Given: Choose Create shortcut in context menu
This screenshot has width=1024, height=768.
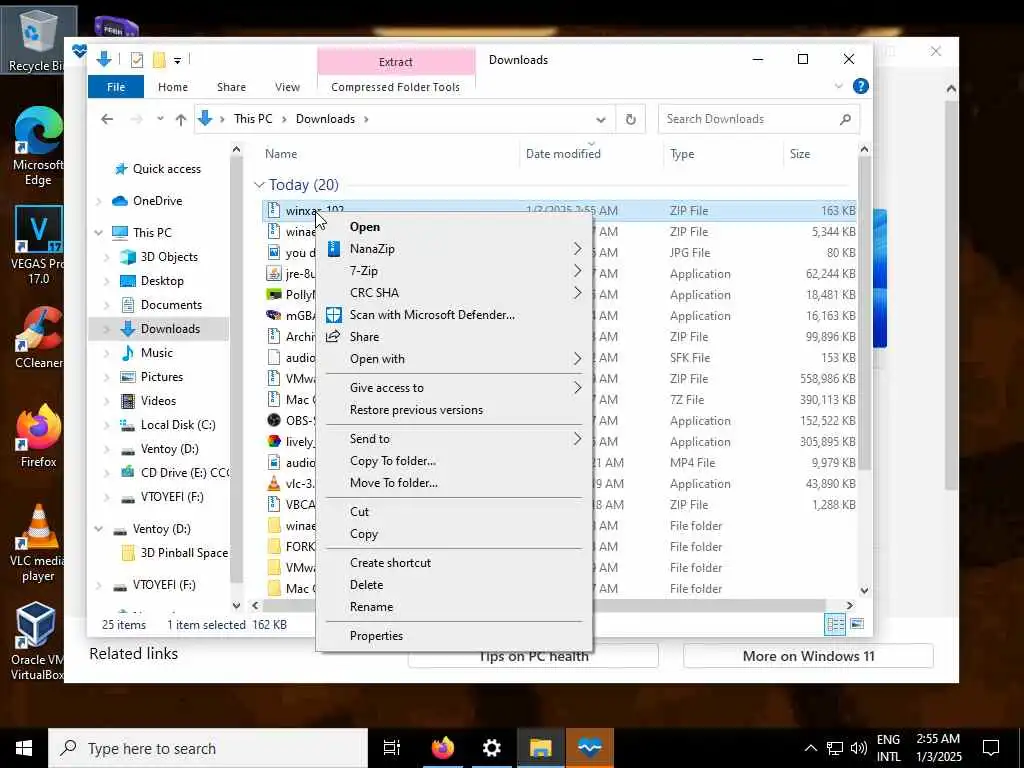Looking at the screenshot, I should click(454, 563).
